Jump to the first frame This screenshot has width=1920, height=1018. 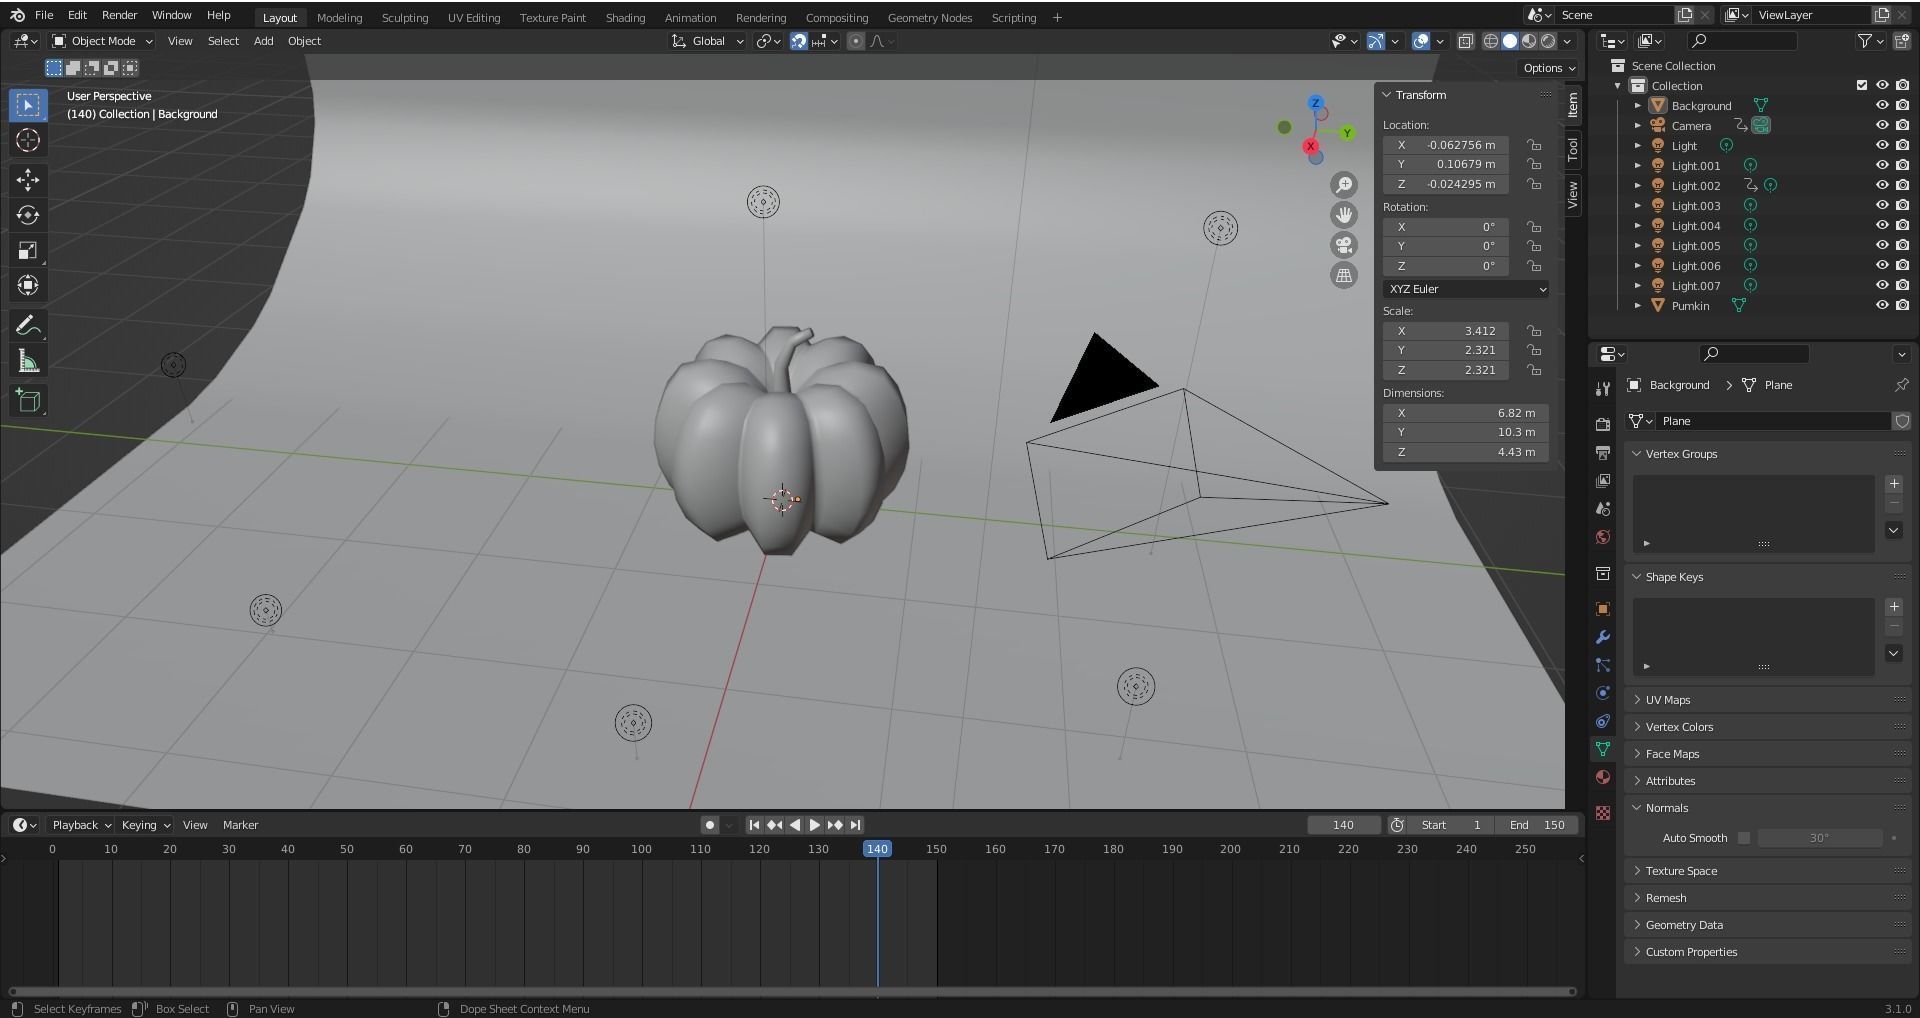[x=754, y=825]
